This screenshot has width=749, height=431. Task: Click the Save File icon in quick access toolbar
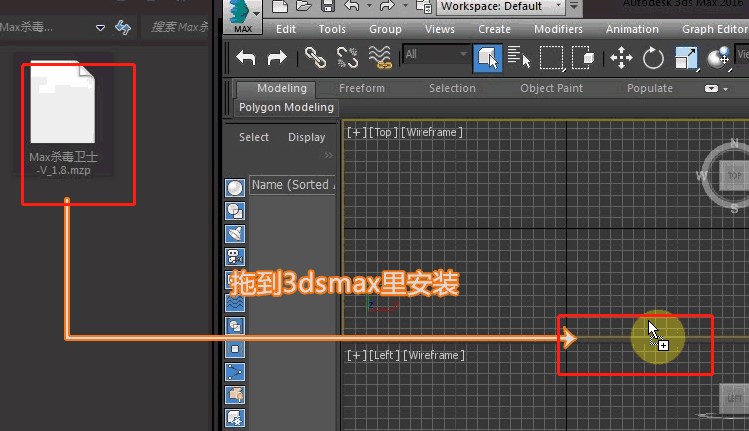327,6
